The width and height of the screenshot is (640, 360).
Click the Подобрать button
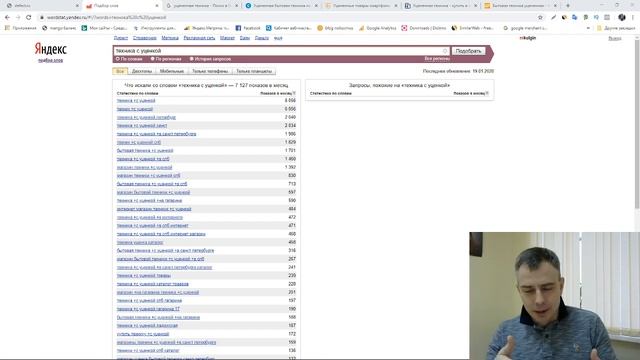(468, 51)
